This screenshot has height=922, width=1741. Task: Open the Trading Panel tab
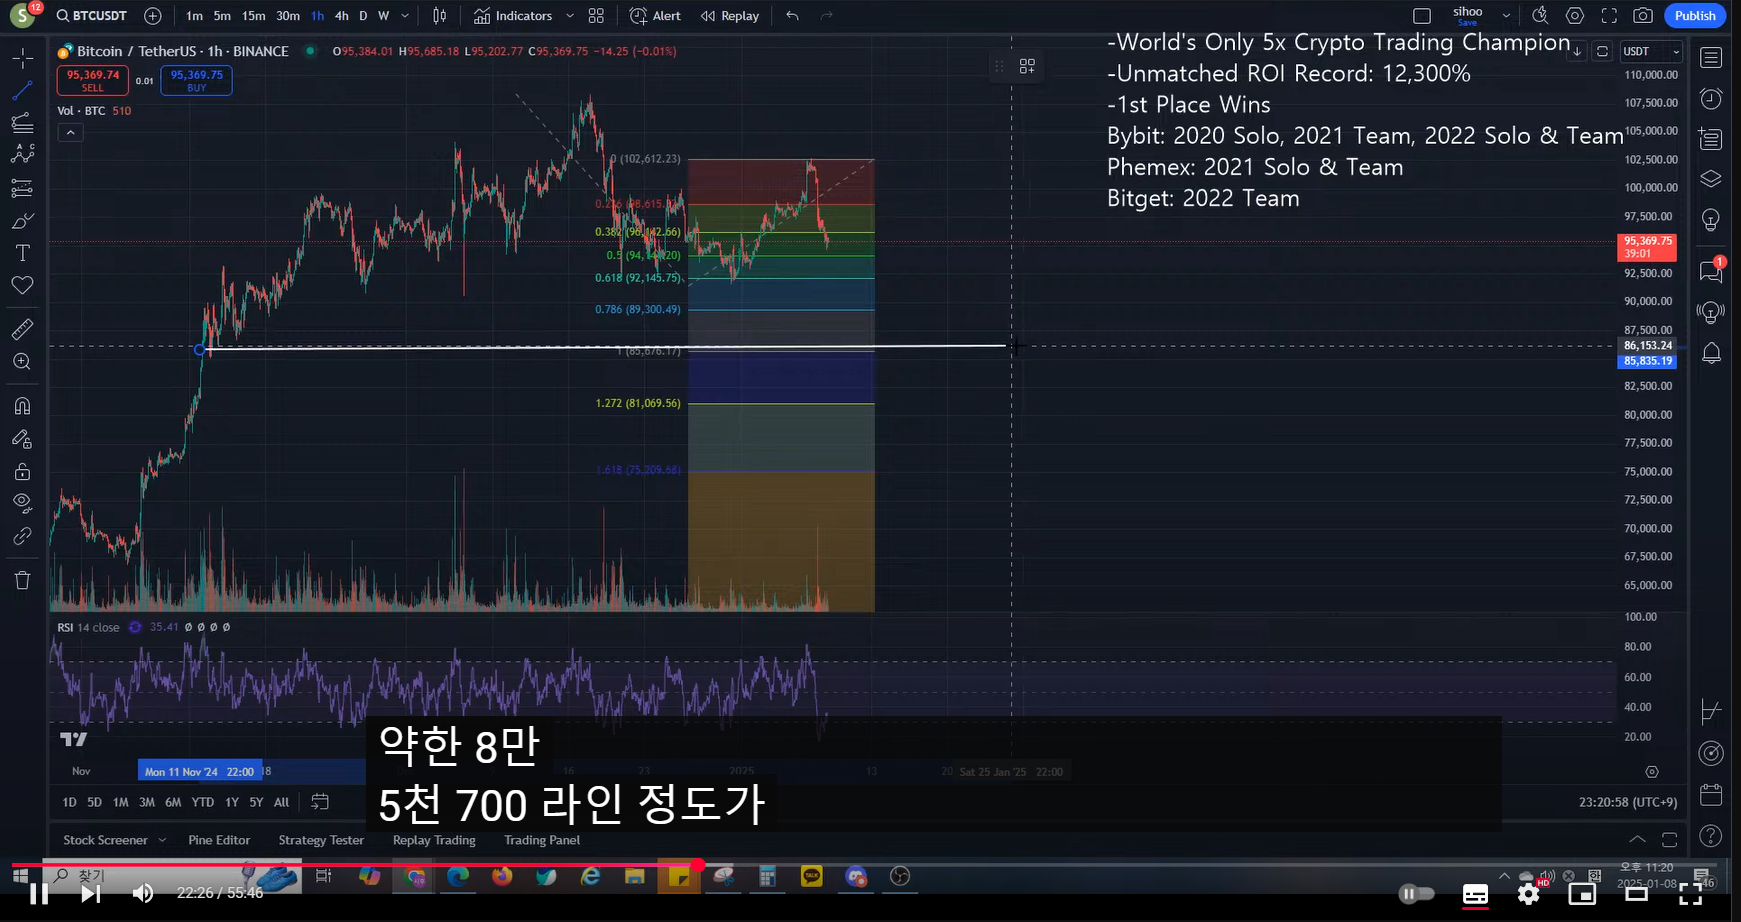pyautogui.click(x=542, y=840)
